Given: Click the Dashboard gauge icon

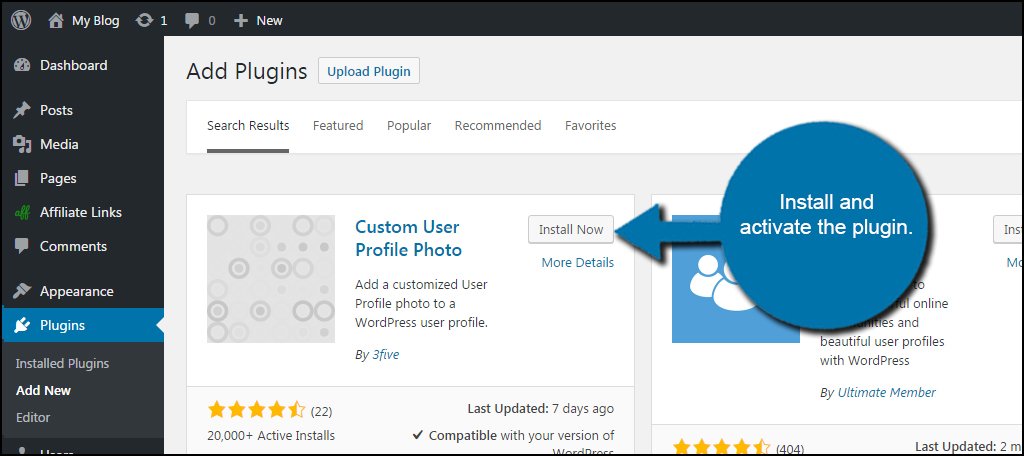Looking at the screenshot, I should tap(22, 65).
